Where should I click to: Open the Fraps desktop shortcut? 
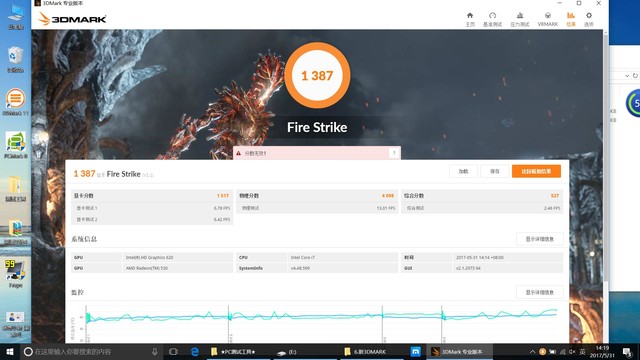(16, 274)
